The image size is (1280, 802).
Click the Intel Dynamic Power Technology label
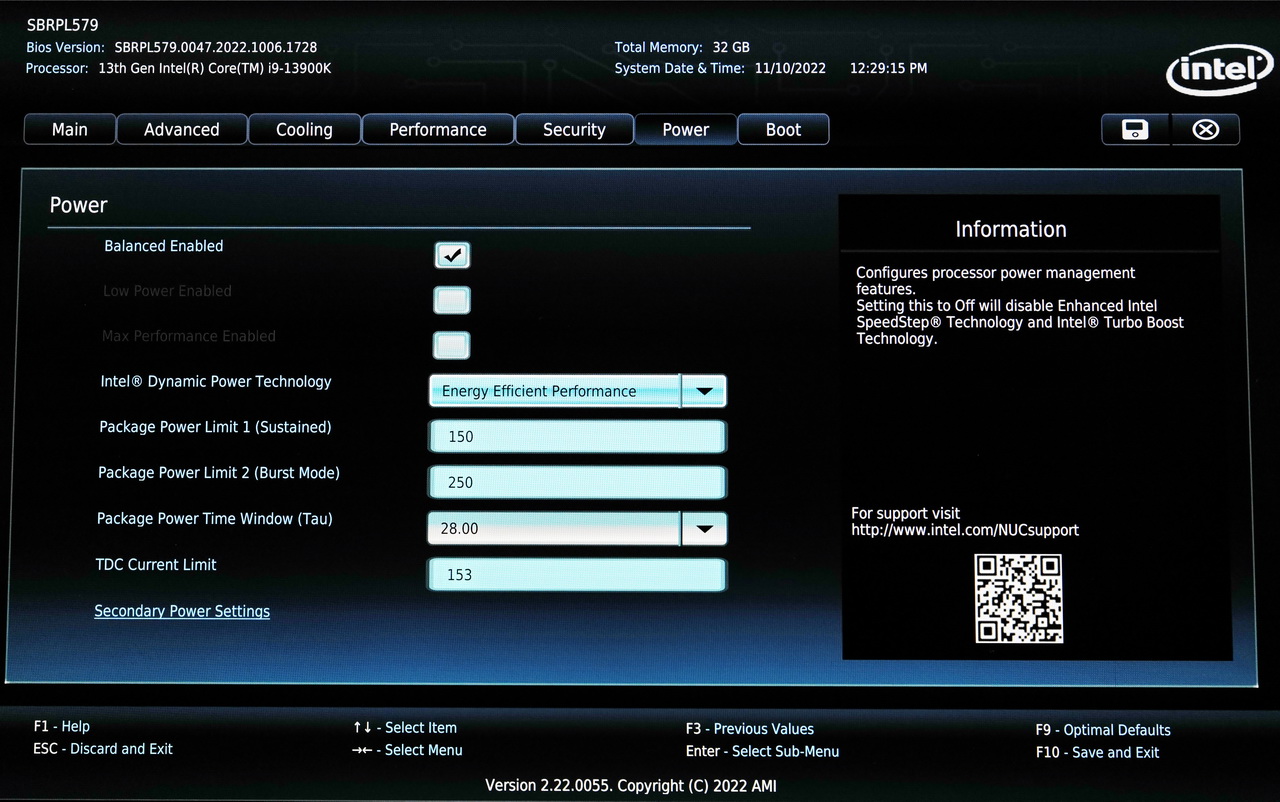(x=216, y=382)
